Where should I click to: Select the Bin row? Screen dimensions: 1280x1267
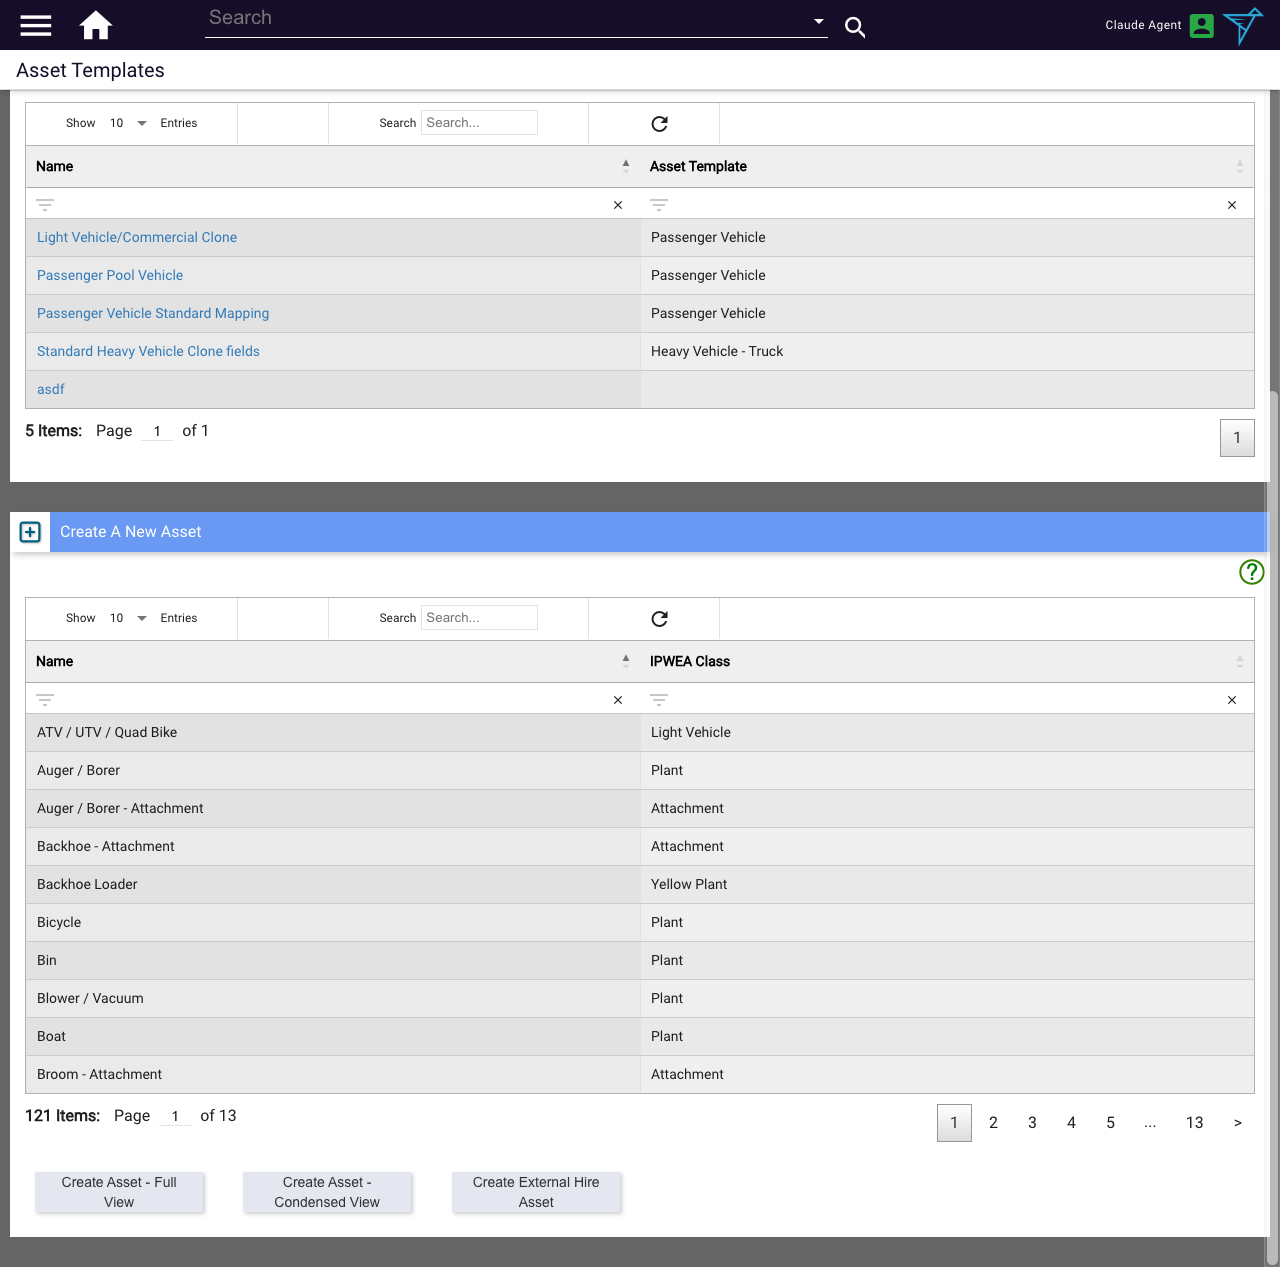click(x=640, y=961)
